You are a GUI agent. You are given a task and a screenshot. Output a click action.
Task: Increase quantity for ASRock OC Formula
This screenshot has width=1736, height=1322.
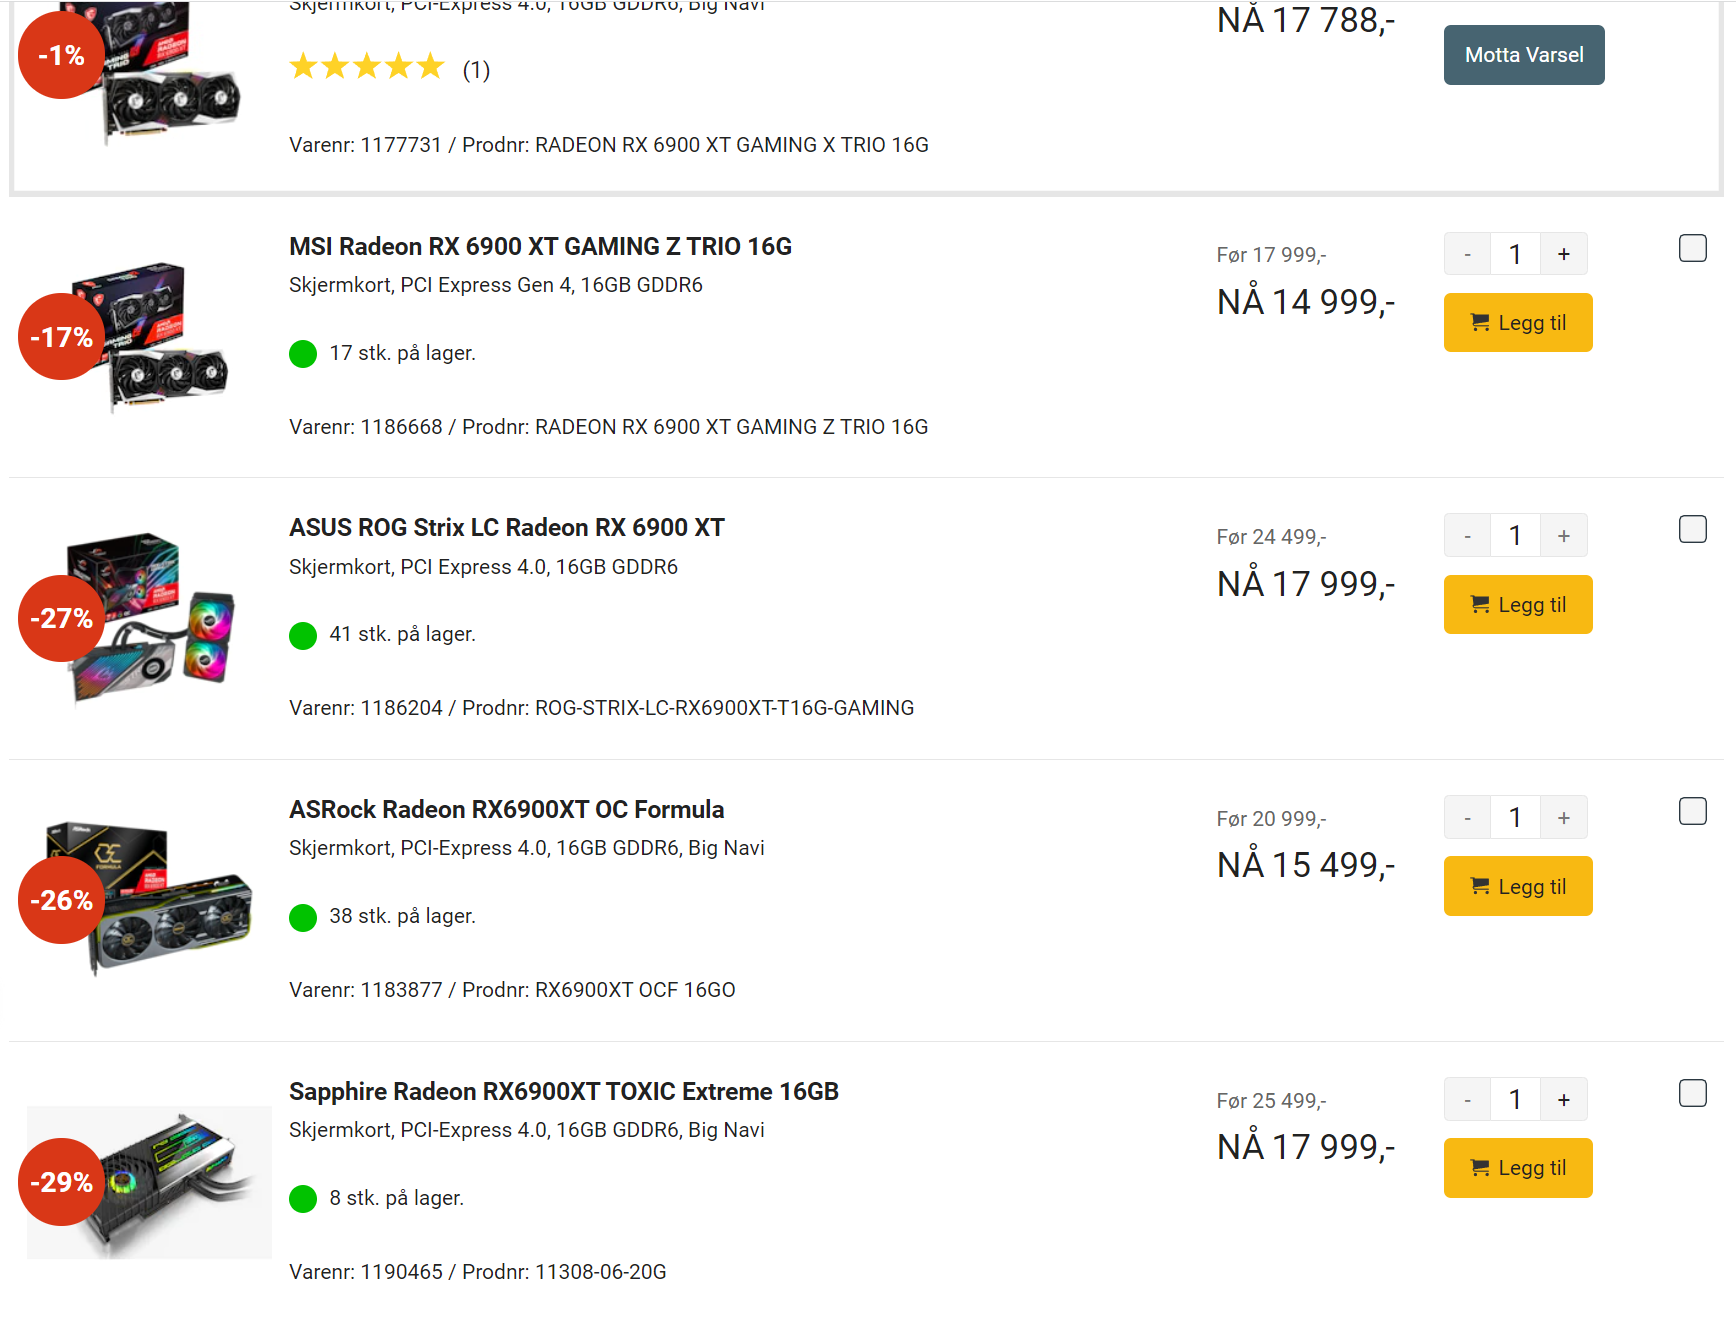[1564, 818]
